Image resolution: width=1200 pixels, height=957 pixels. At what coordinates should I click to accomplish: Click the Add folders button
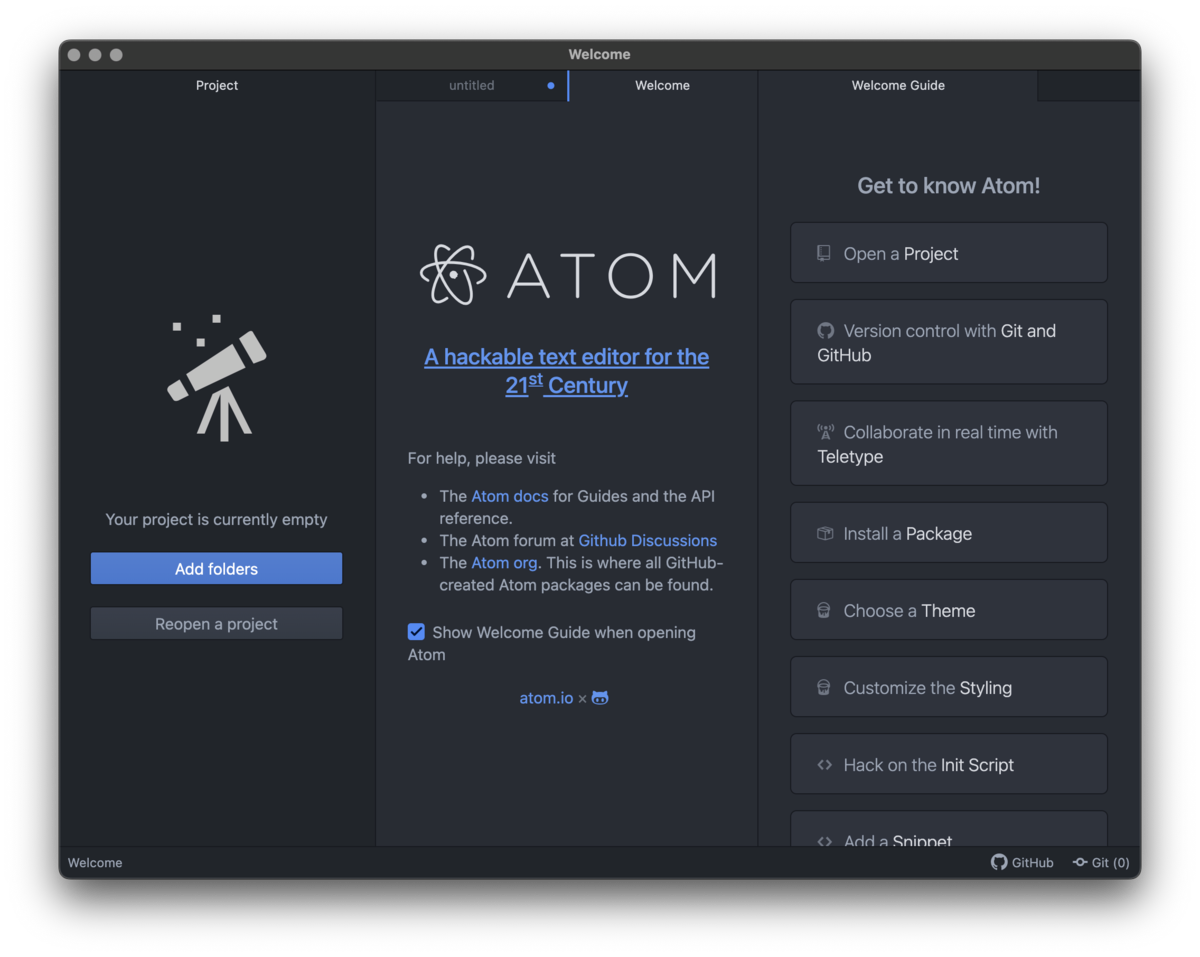pos(216,568)
